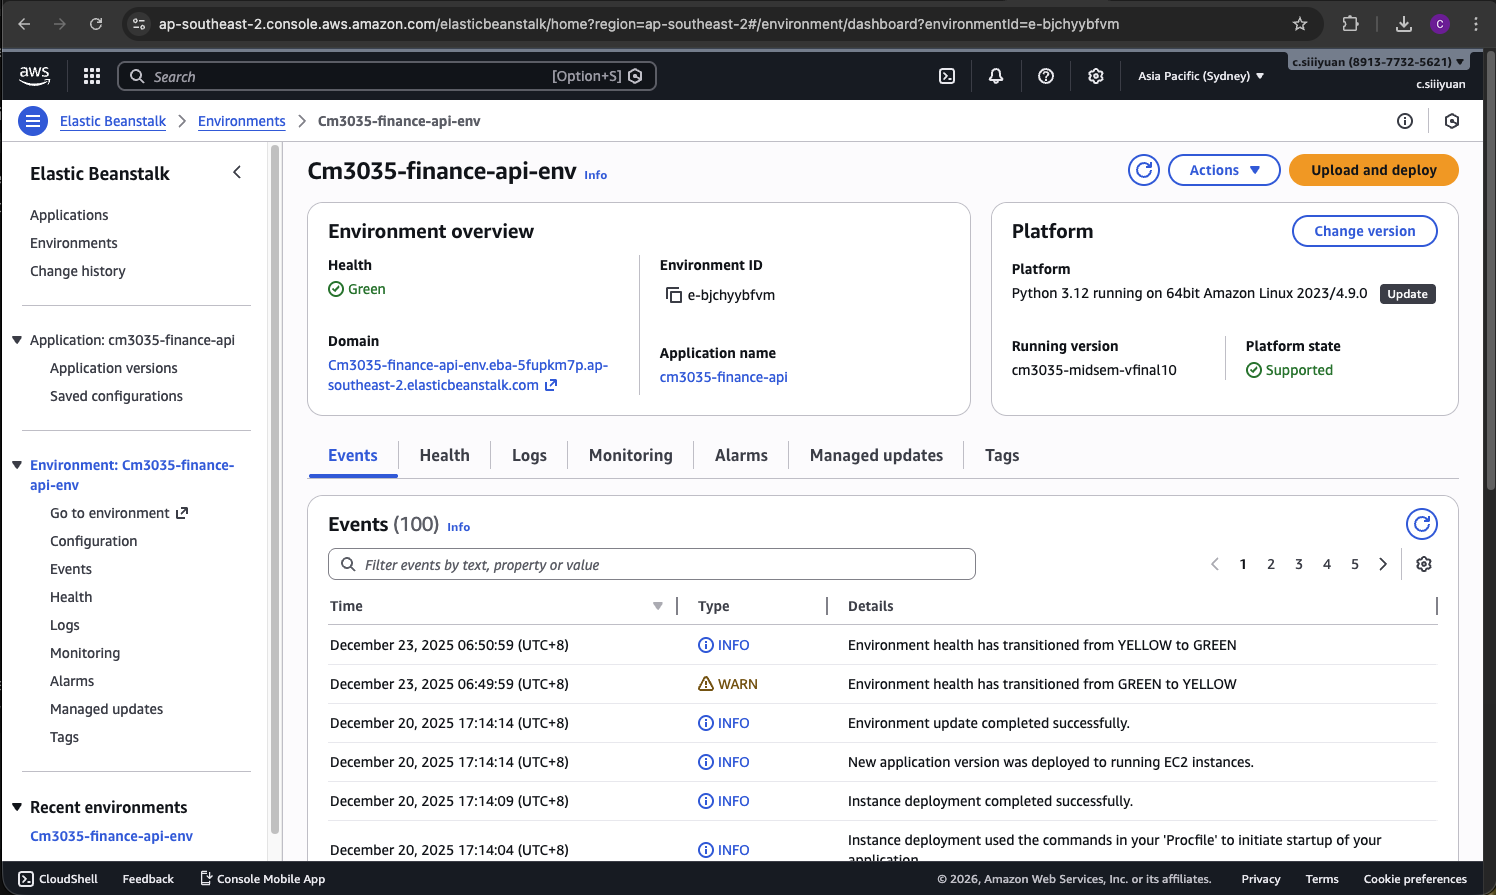Viewport: 1496px width, 895px height.
Task: Go to previous events page arrow
Action: tap(1215, 564)
